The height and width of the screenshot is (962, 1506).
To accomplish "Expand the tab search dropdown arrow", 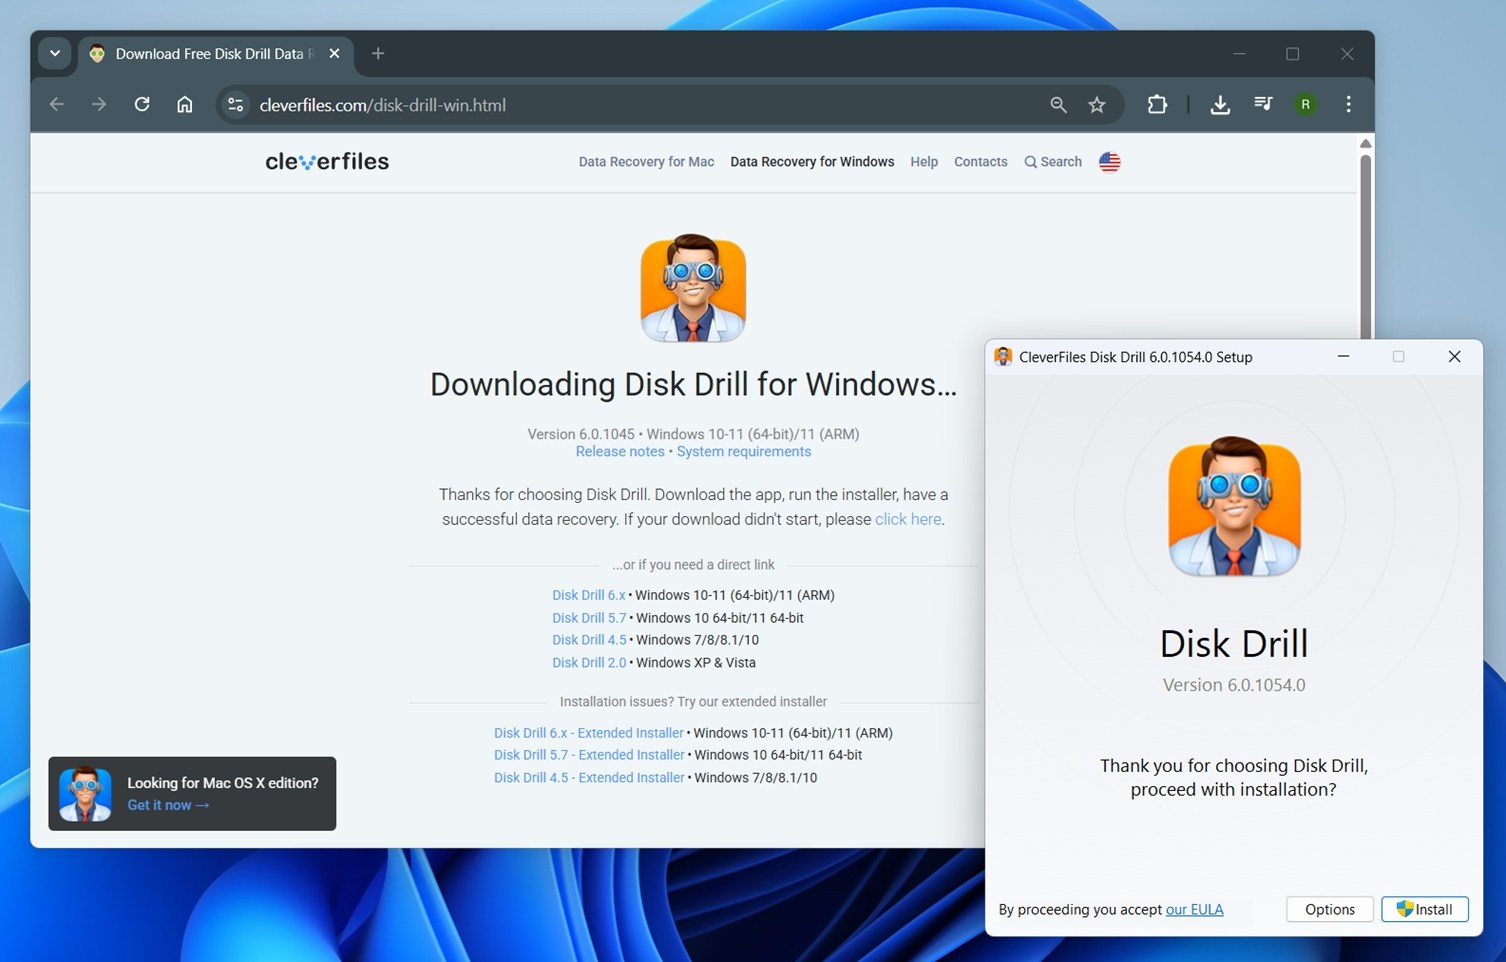I will click(x=55, y=54).
